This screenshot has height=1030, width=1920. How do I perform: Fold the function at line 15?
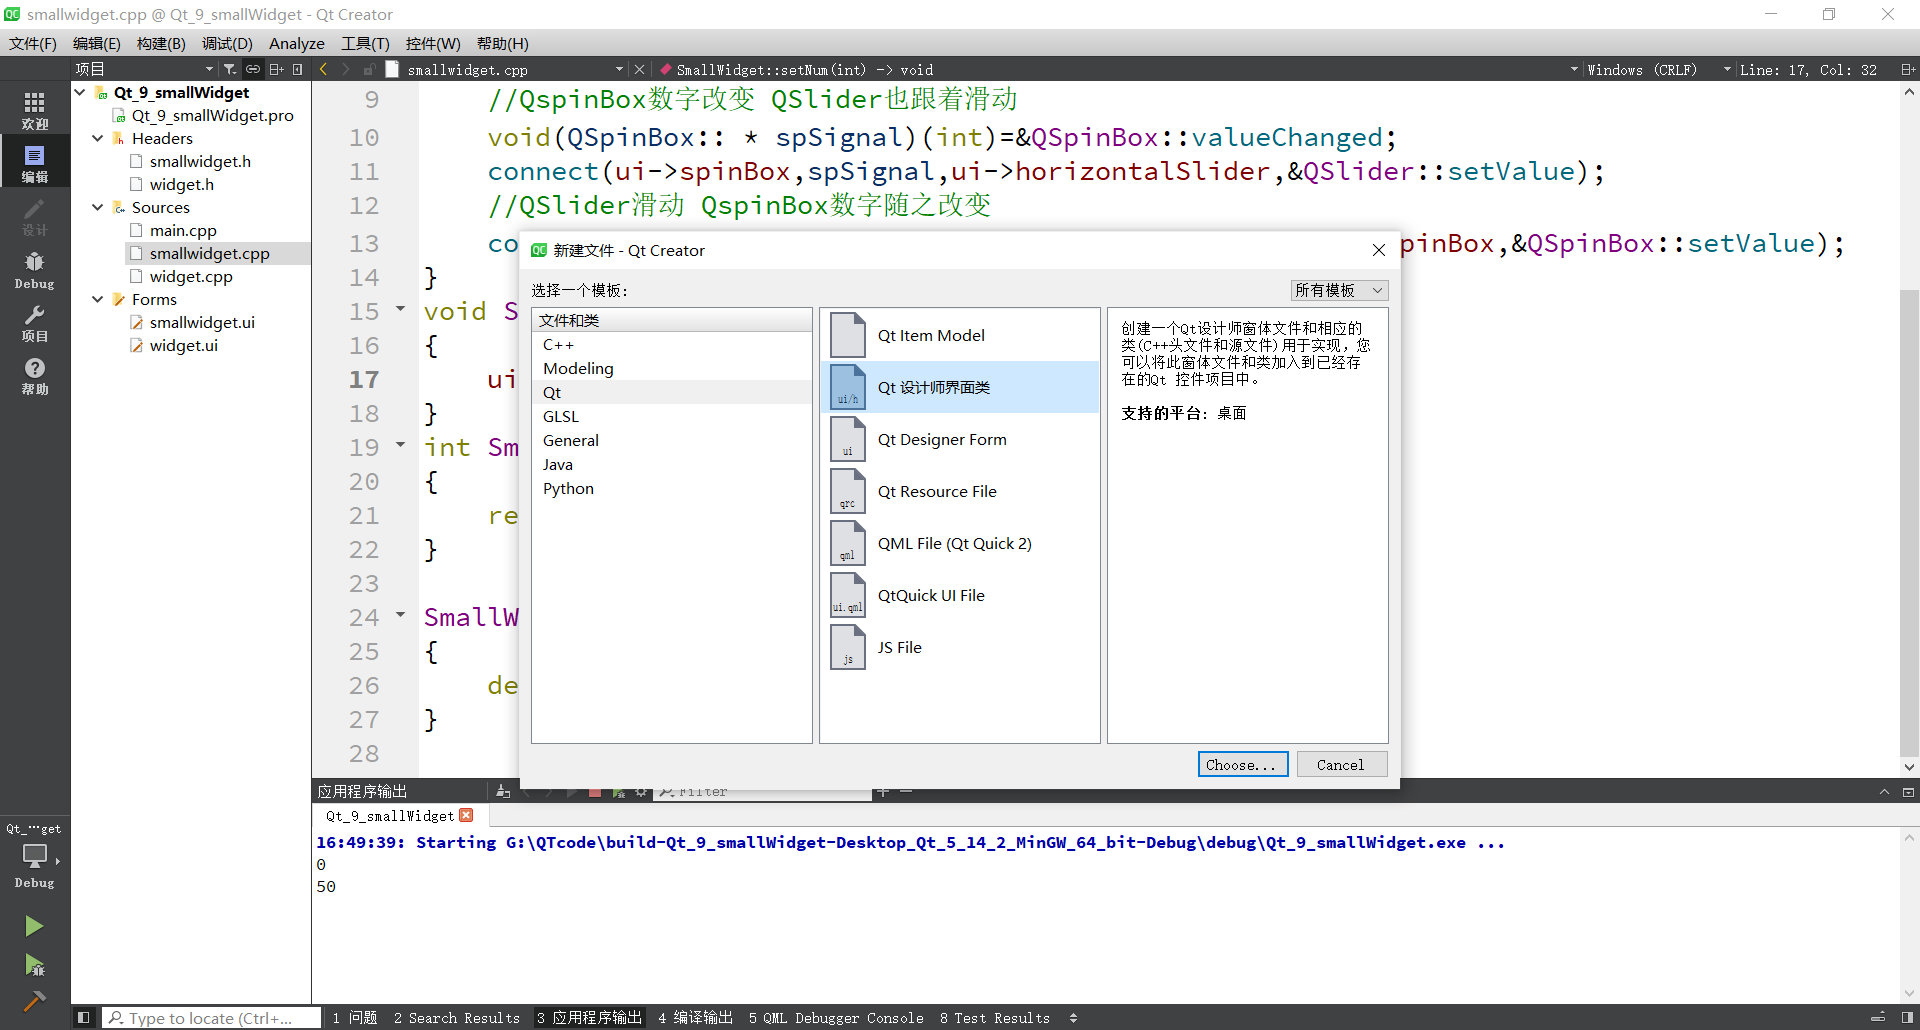pos(400,309)
